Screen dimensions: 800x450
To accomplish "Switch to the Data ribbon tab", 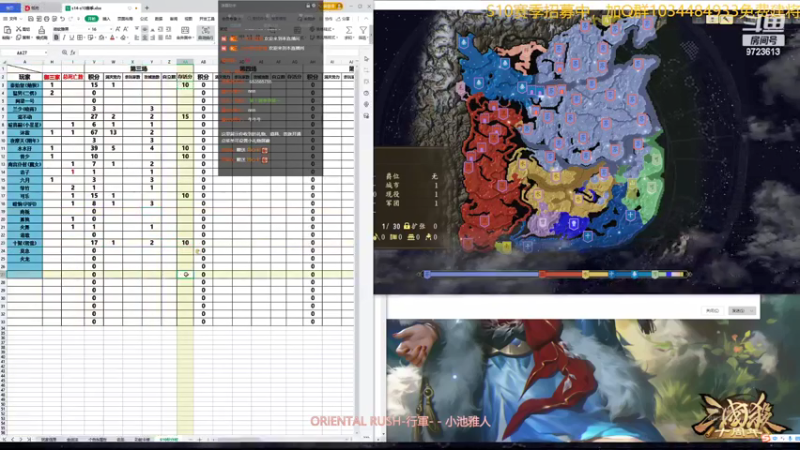I will [x=159, y=19].
